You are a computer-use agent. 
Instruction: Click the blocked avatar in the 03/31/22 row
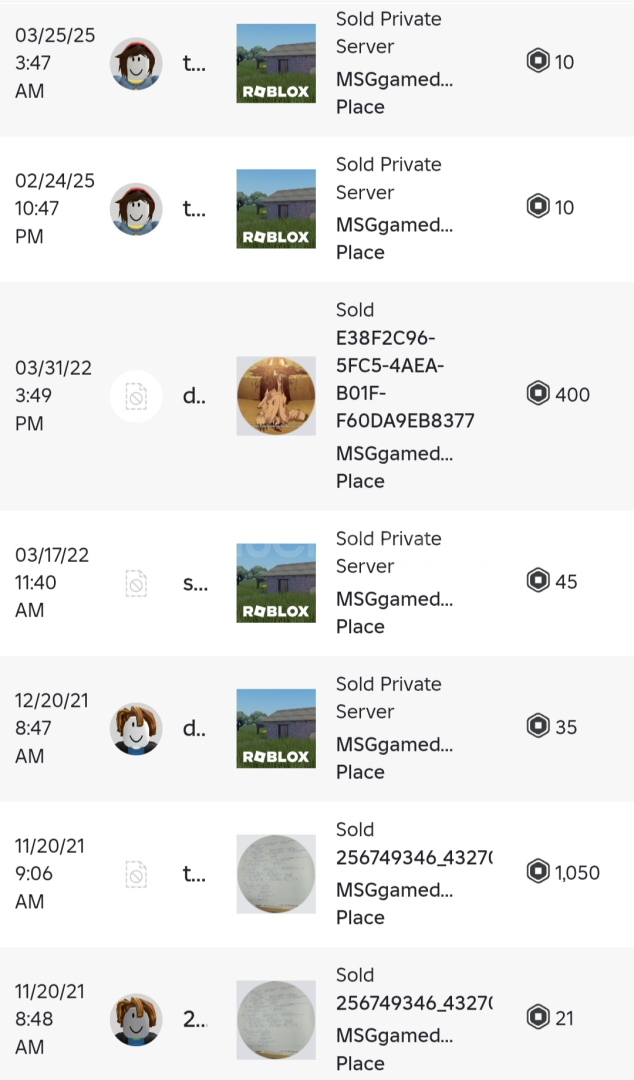click(136, 397)
